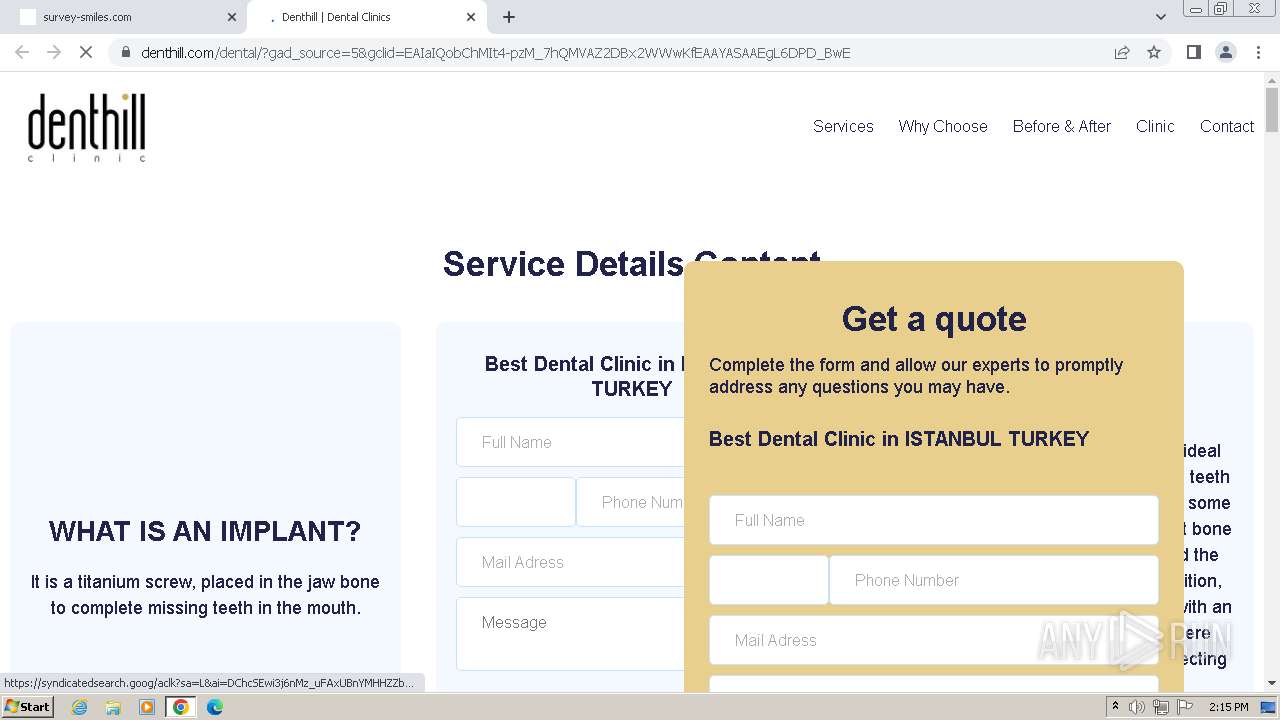
Task: Click the page vertical scrollbar thumb
Action: (x=1272, y=110)
